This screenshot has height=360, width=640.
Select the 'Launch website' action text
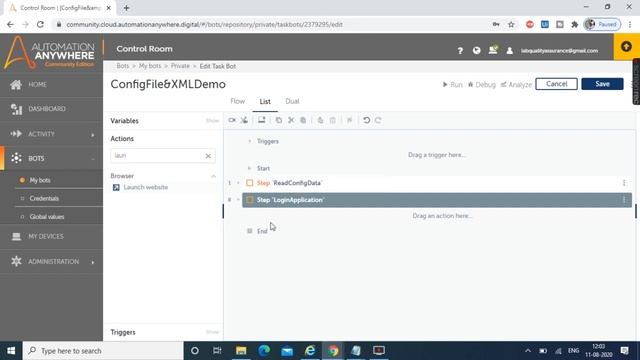146,187
